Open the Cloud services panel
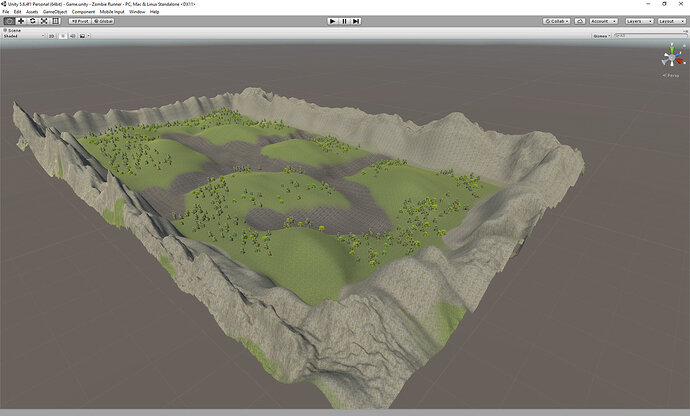Screen dimensions: 690x416 click(x=580, y=21)
